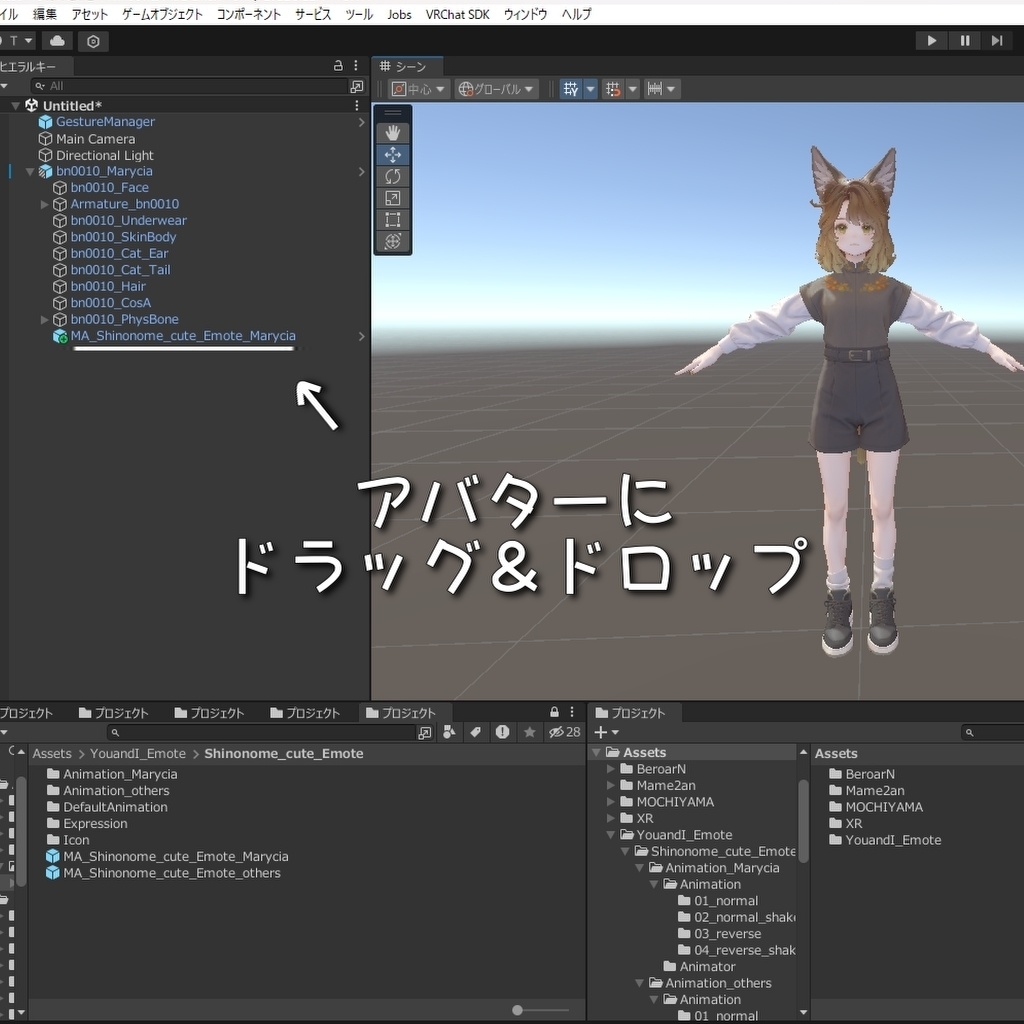This screenshot has height=1024, width=1024.
Task: Select the Move tool in scene
Action: coord(392,155)
